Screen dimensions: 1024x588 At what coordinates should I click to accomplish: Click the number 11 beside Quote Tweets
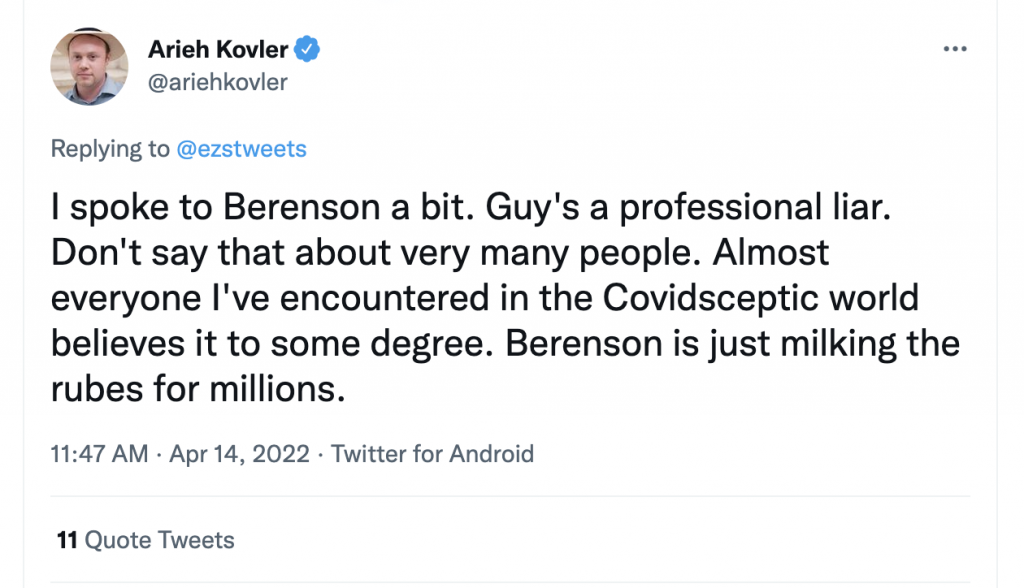tap(67, 541)
